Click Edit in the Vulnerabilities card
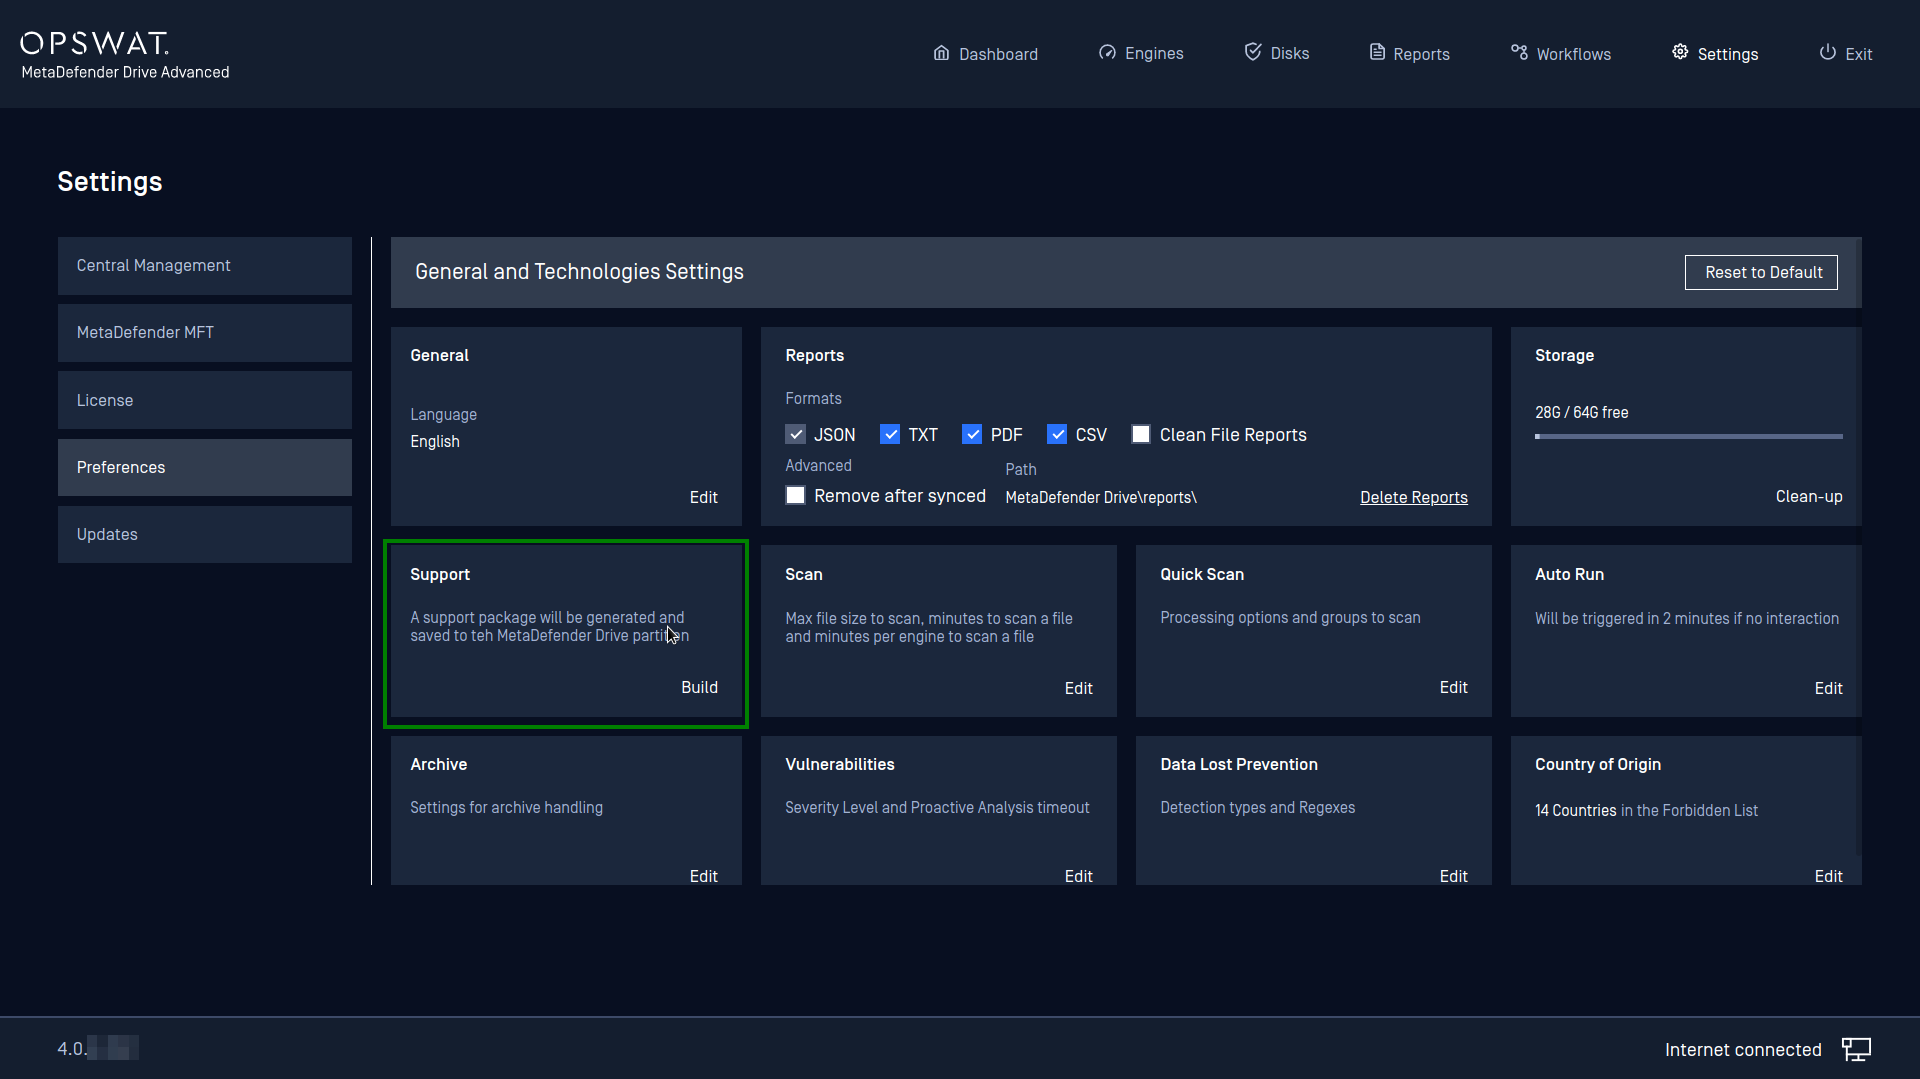 [x=1078, y=876]
